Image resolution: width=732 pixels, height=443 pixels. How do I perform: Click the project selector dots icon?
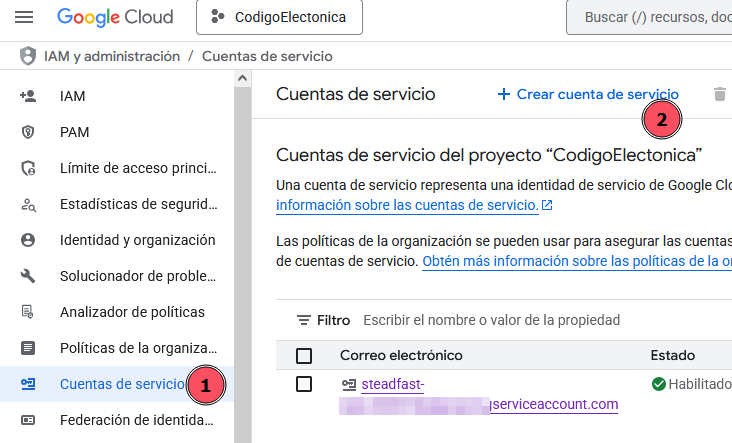point(218,17)
